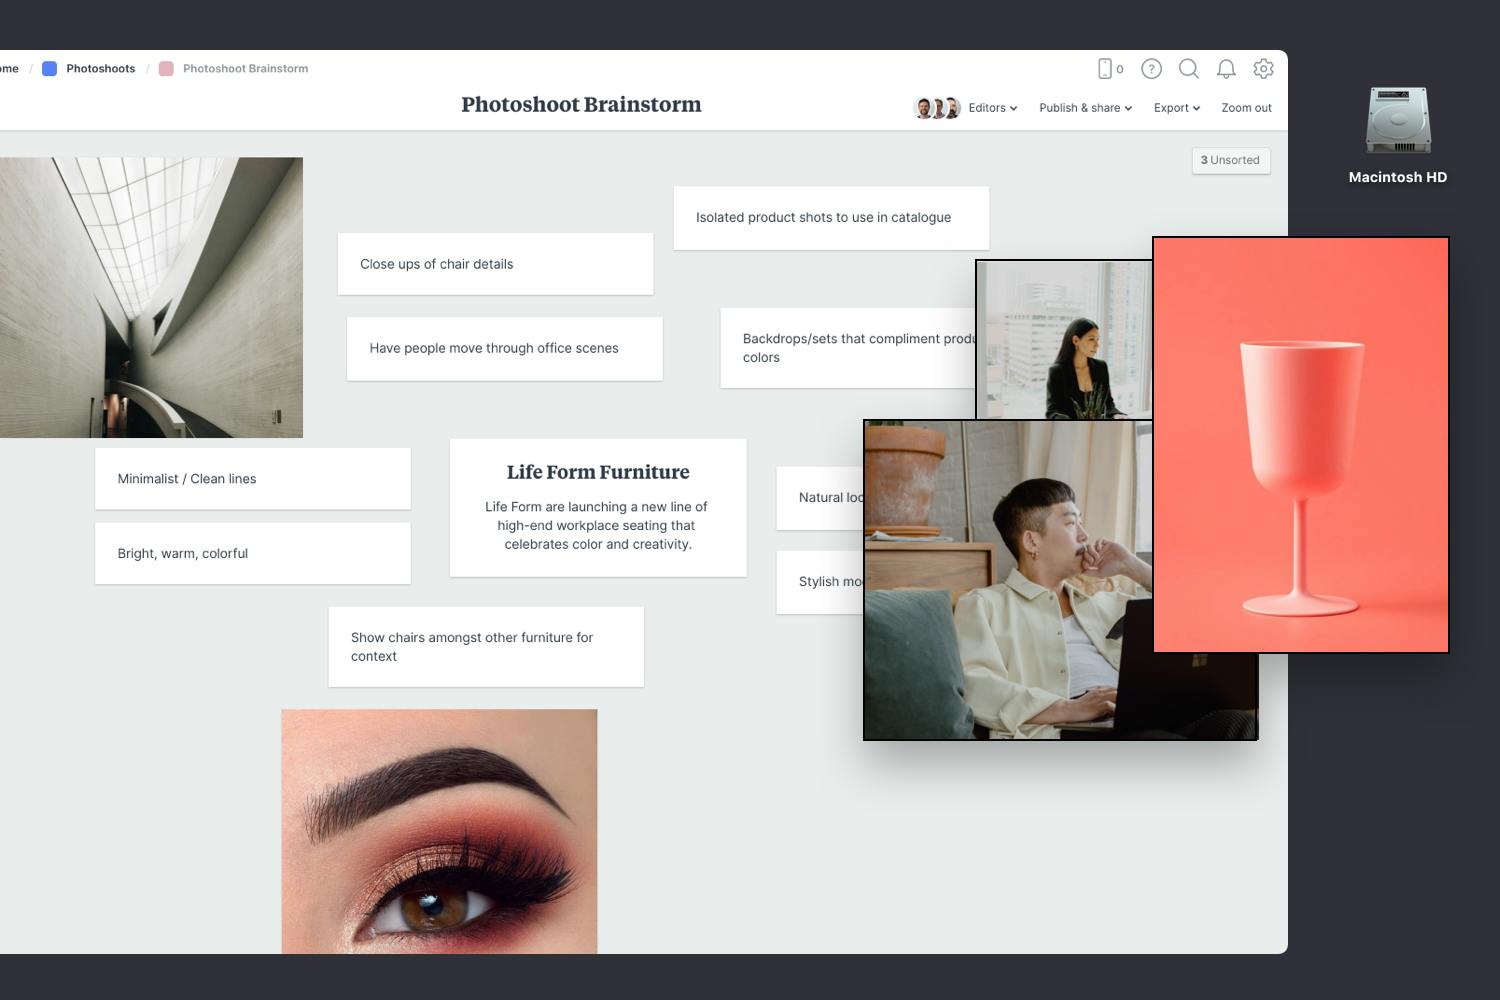Click the mobile device icon in header
Viewport: 1500px width, 1000px height.
pos(1105,69)
